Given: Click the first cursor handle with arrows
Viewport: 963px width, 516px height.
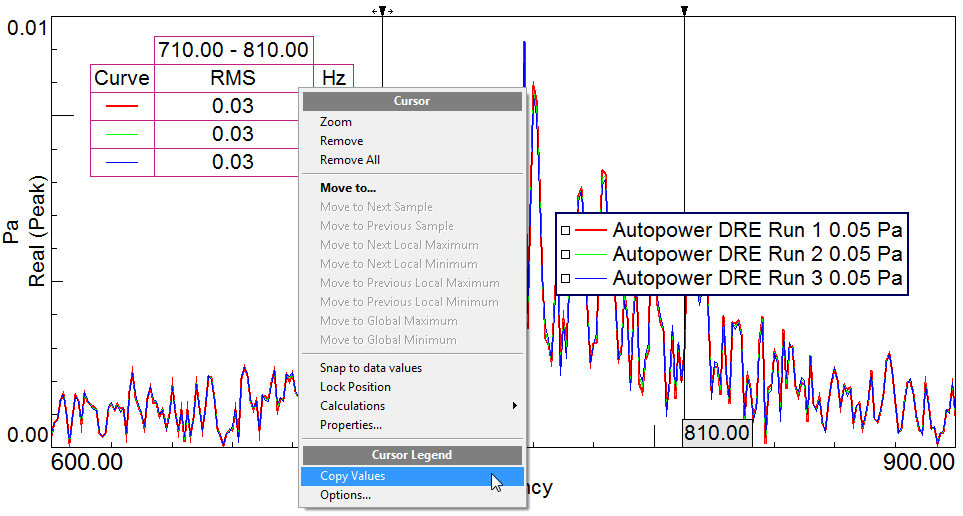Looking at the screenshot, I should [x=382, y=11].
